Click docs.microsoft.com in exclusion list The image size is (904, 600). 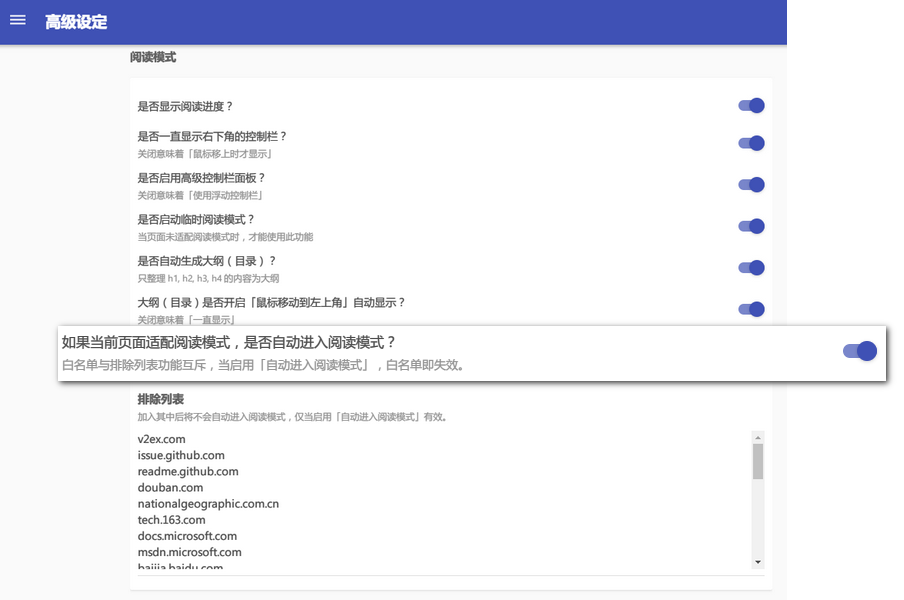pos(186,536)
